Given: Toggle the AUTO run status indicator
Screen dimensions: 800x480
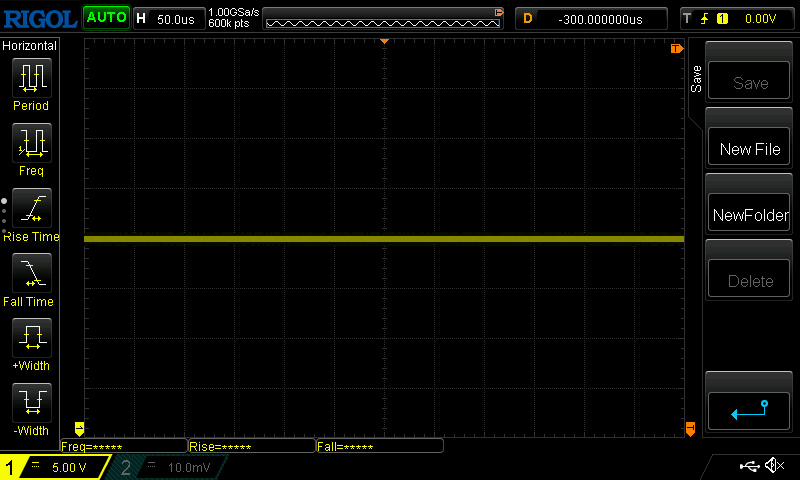Looking at the screenshot, I should coord(105,18).
